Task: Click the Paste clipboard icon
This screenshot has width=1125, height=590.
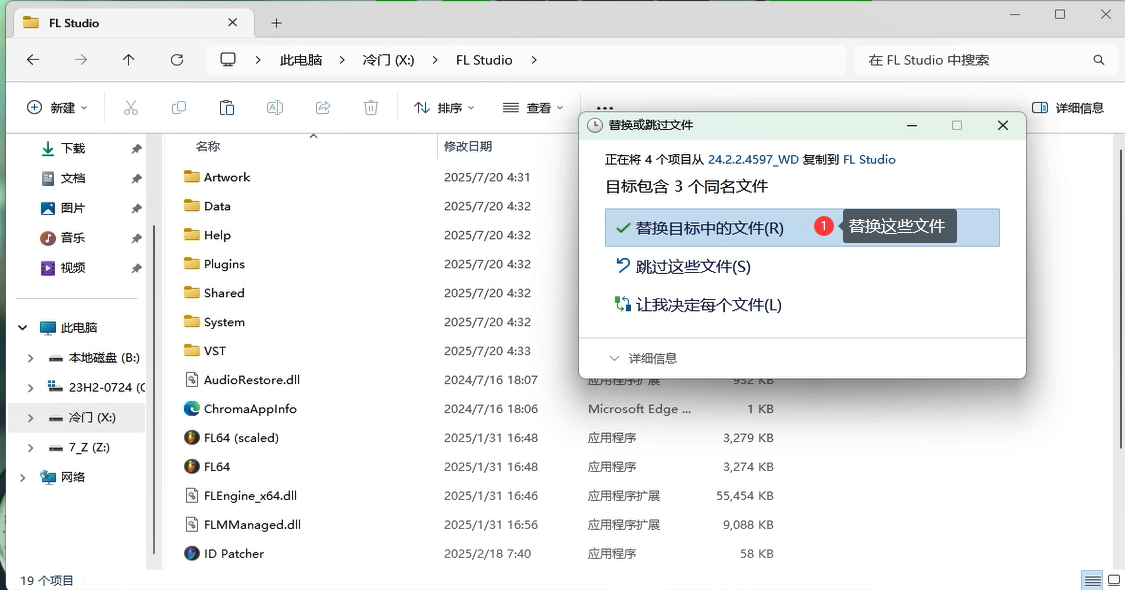Action: click(227, 108)
